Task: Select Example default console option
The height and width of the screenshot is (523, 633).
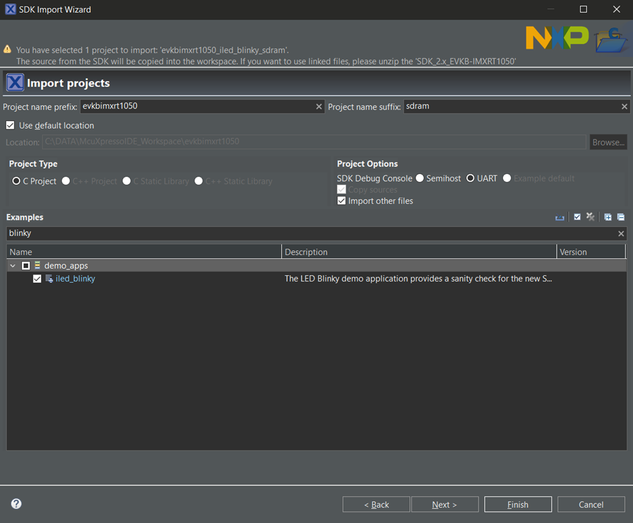Action: coord(507,178)
